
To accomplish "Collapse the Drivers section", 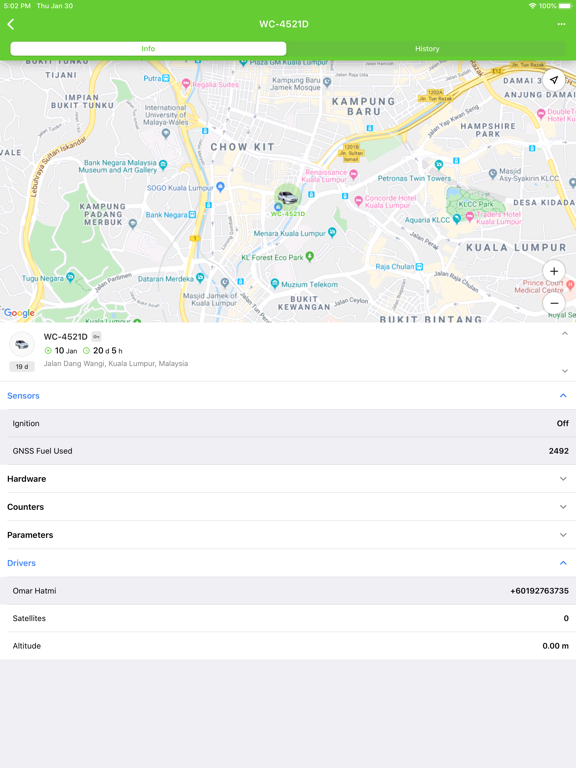I will [563, 563].
